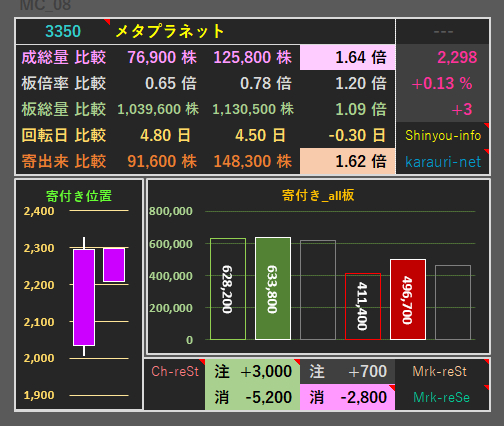
Task: Click the current price 2,298
Action: [457, 57]
